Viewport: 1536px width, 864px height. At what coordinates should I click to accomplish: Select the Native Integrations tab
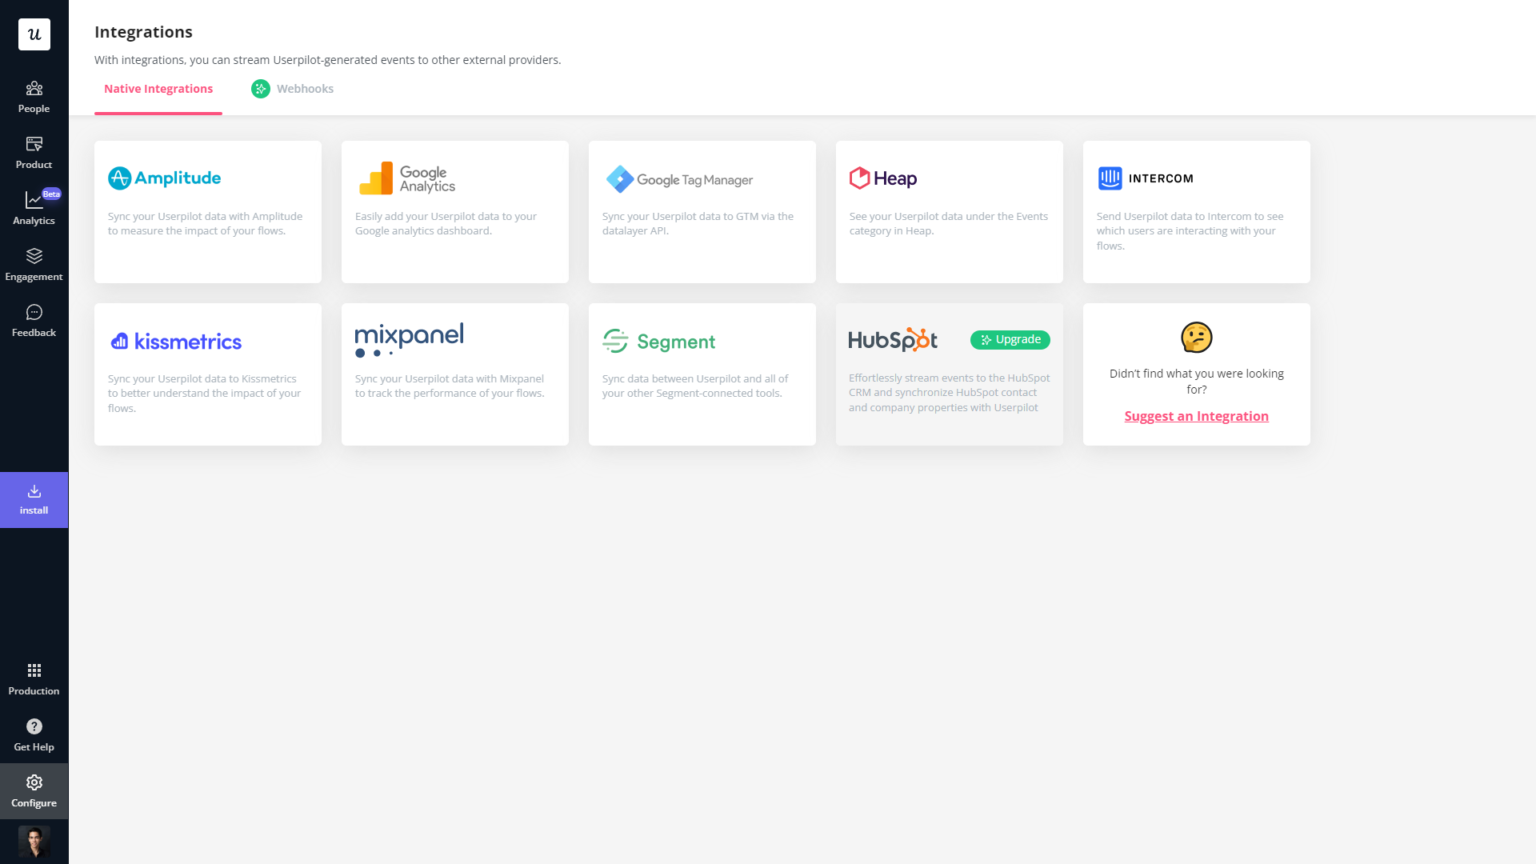[157, 88]
